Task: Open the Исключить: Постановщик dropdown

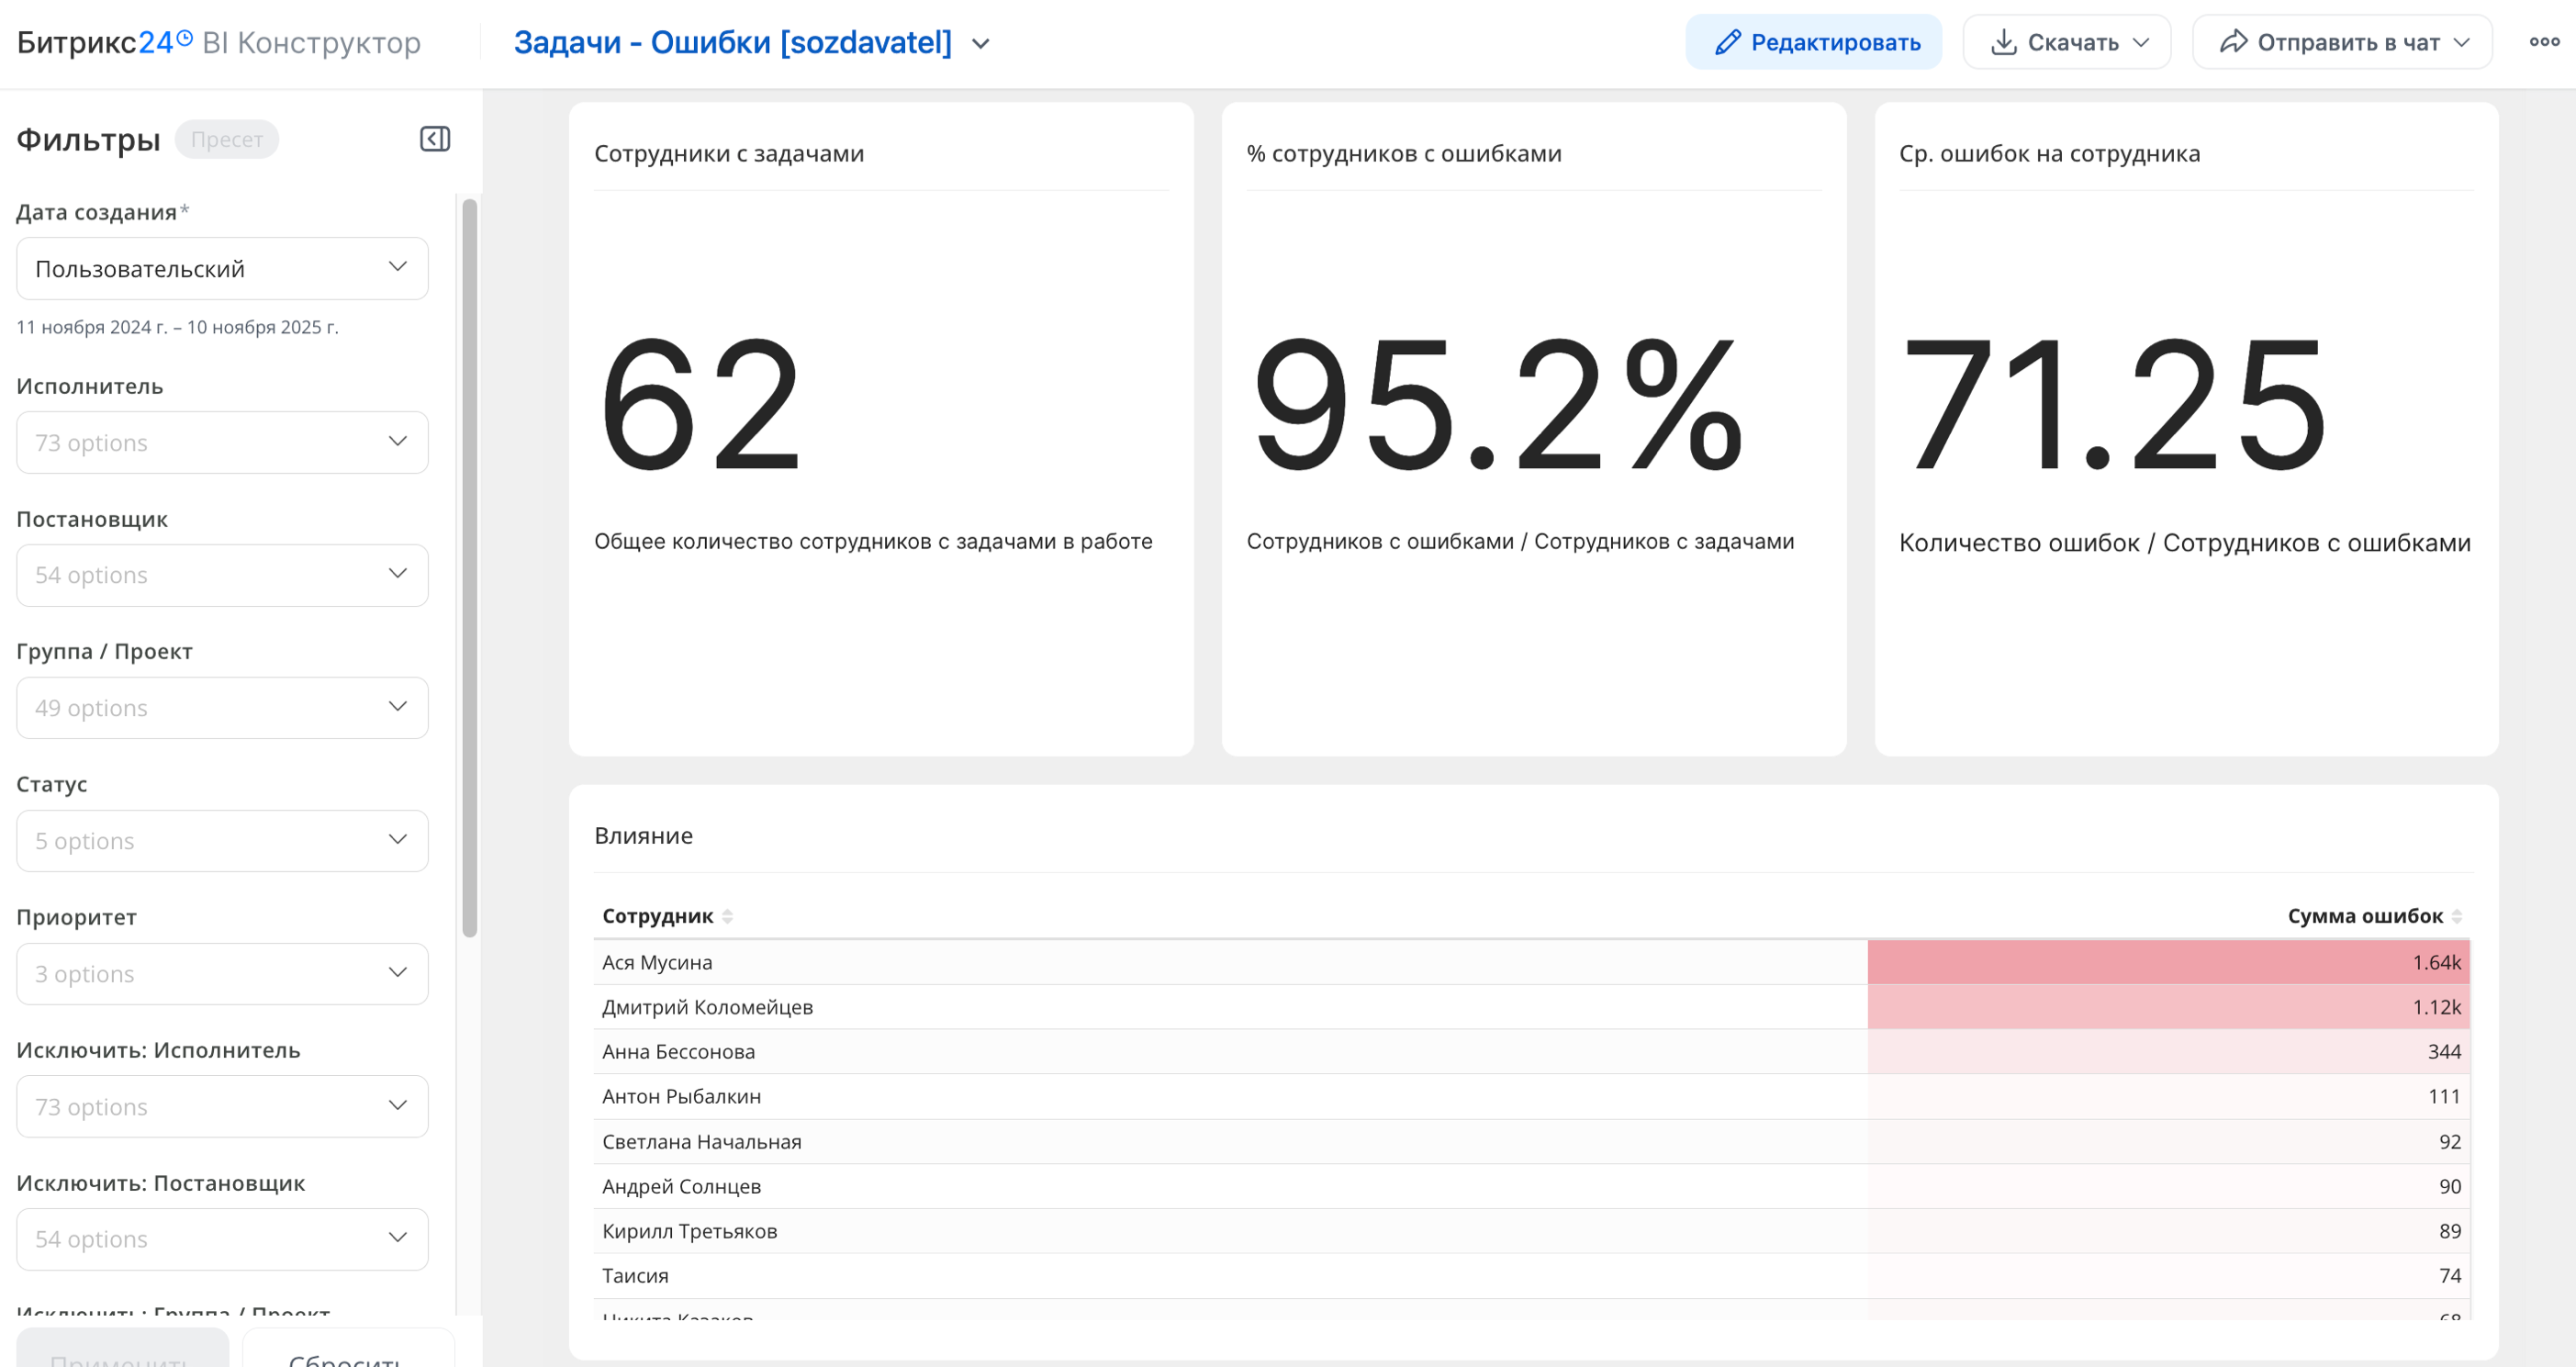Action: click(222, 1239)
